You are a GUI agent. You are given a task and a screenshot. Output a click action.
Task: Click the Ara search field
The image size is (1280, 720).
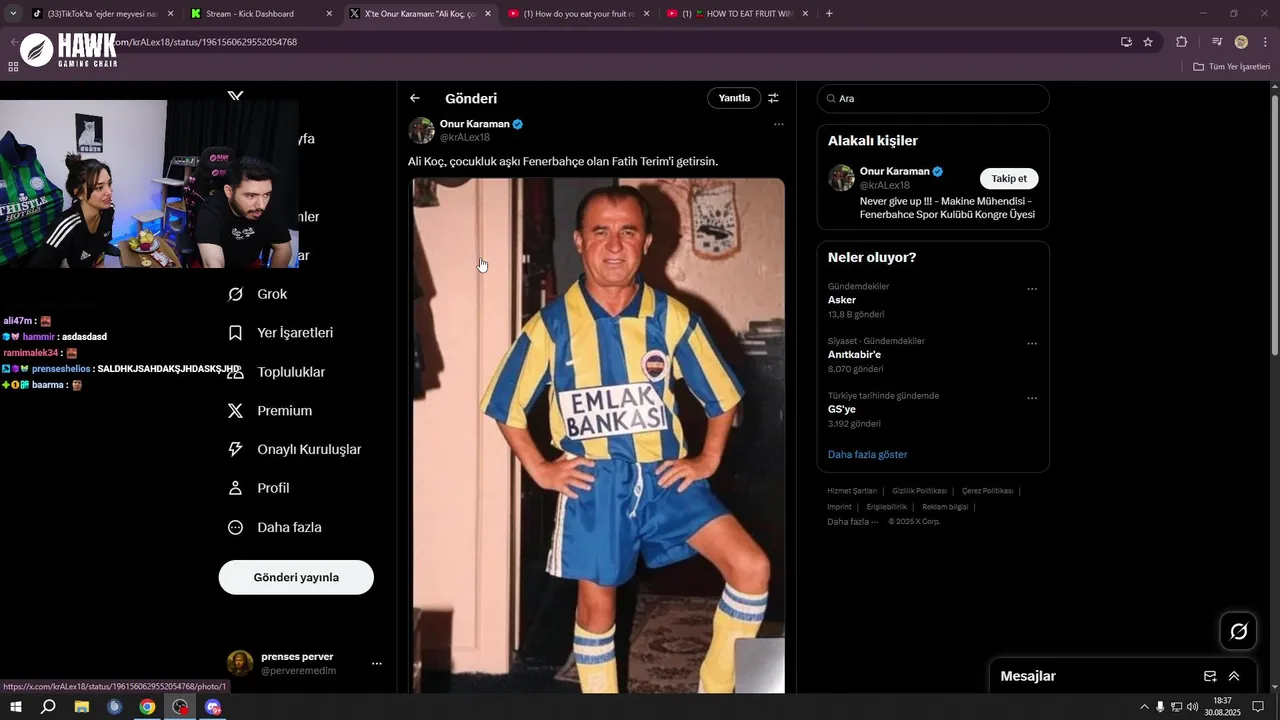point(933,99)
